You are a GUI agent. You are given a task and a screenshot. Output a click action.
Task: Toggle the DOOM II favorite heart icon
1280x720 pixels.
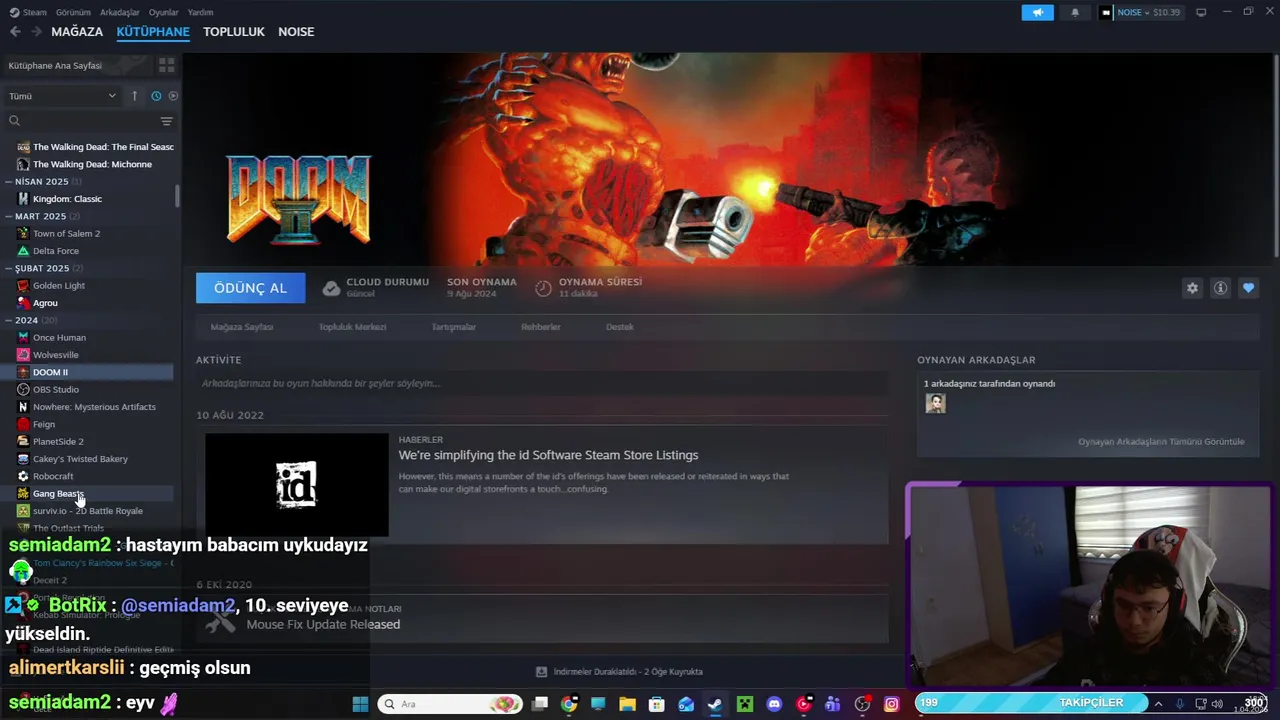1248,288
